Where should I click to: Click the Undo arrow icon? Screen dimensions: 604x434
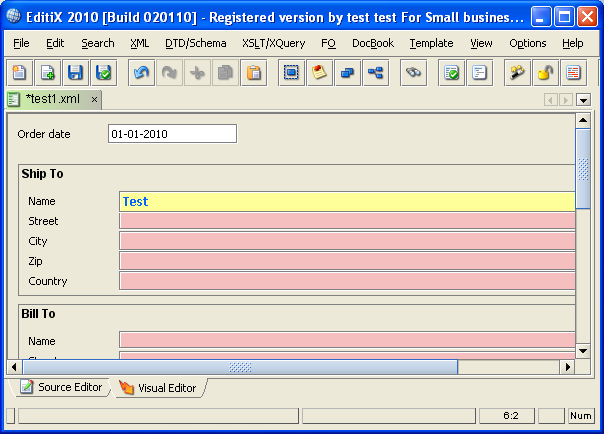[141, 72]
